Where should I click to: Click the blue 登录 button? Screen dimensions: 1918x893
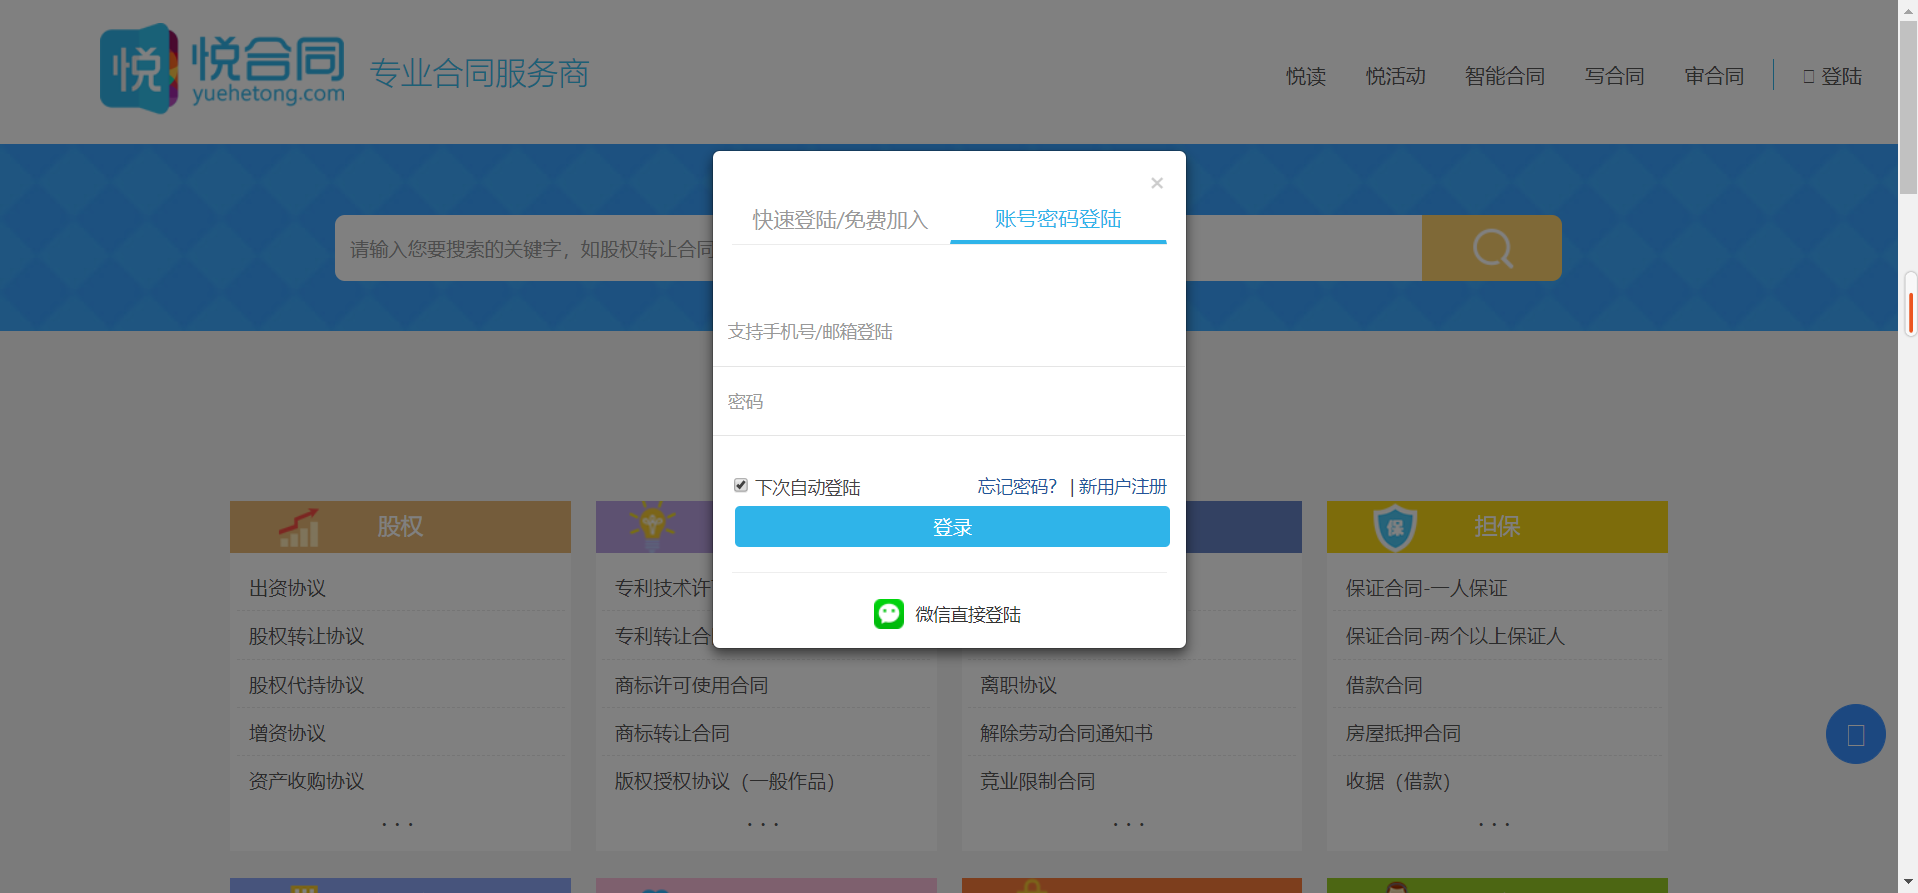point(952,527)
